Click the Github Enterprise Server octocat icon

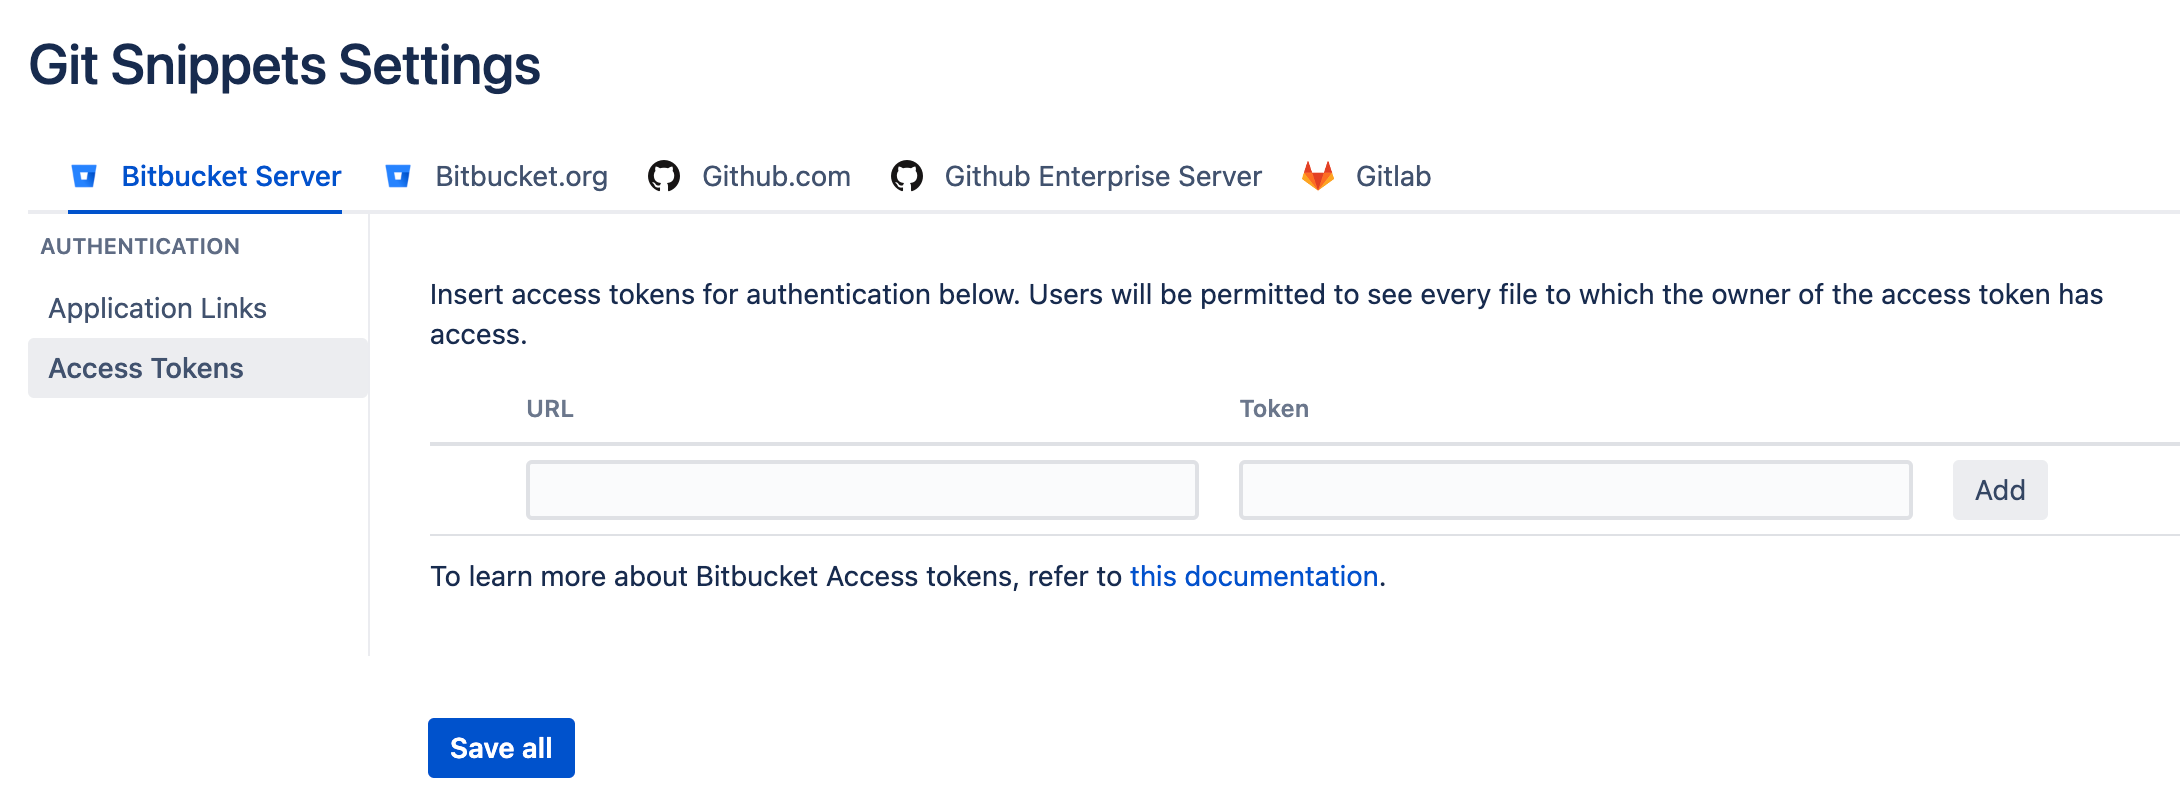coord(907,176)
